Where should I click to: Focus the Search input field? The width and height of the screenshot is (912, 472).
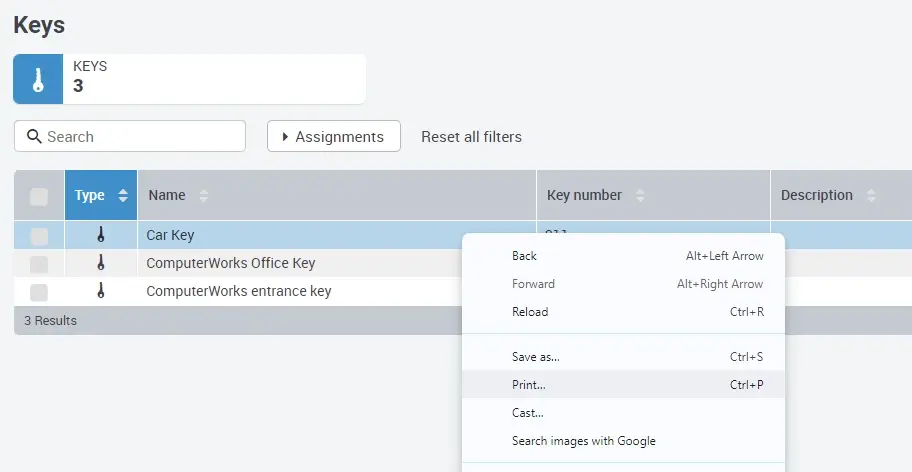pyautogui.click(x=140, y=136)
